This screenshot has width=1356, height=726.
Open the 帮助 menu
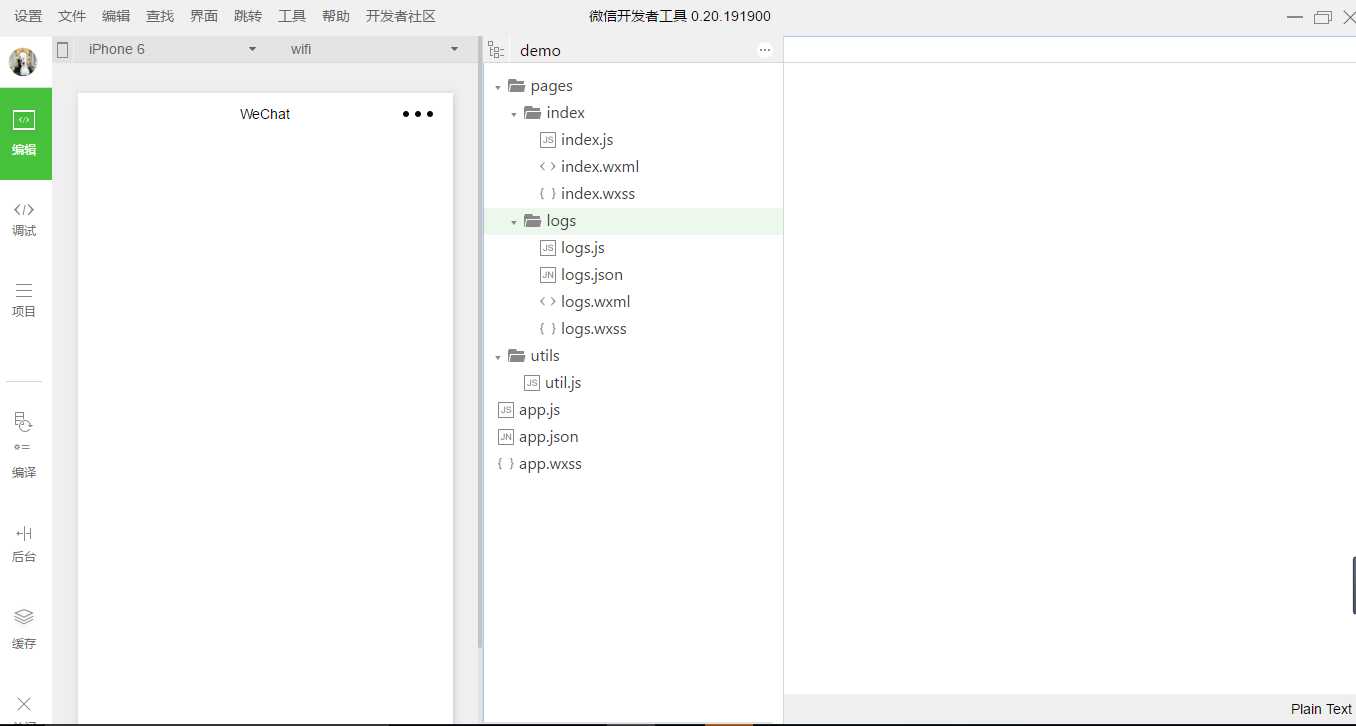click(336, 16)
